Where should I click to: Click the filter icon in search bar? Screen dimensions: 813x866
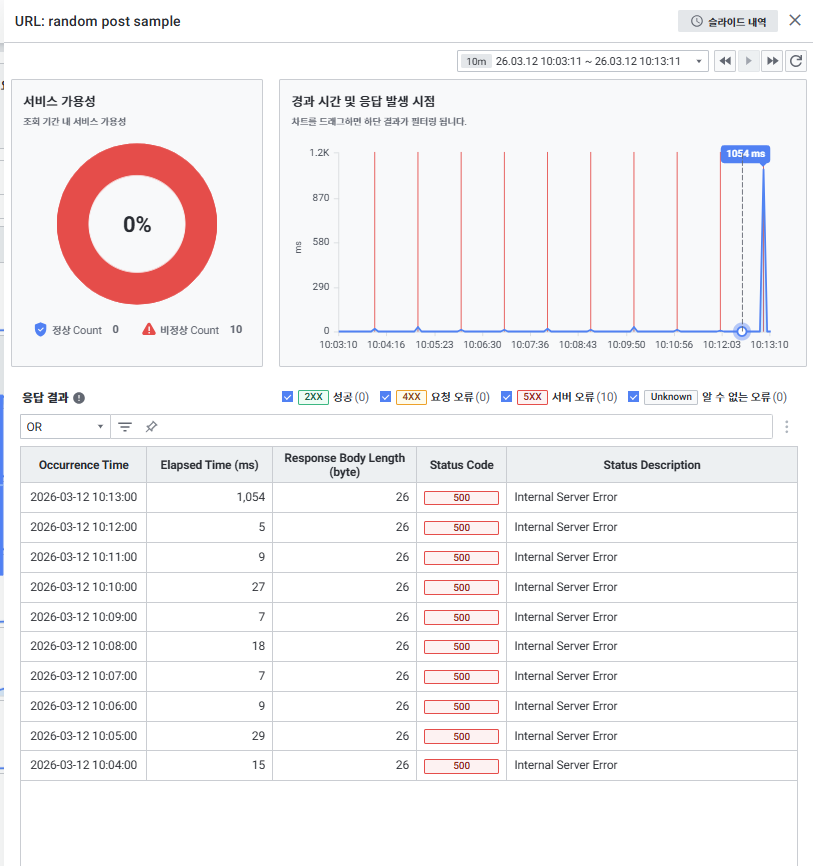[x=125, y=427]
